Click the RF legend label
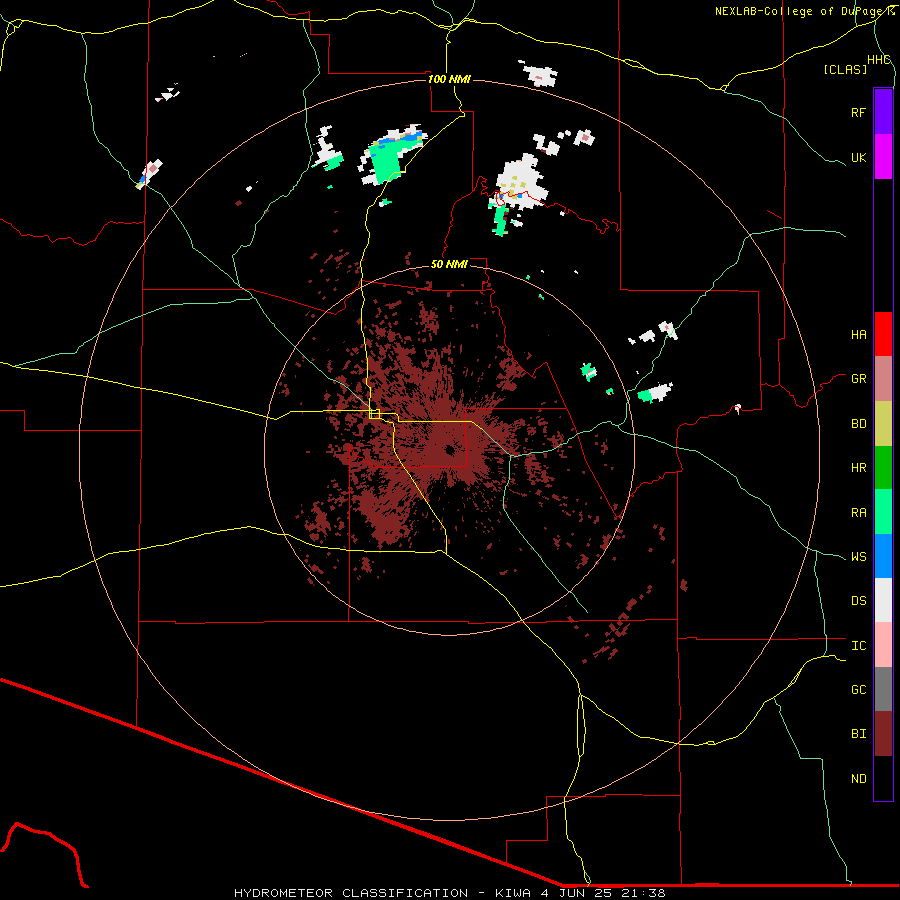Image resolution: width=900 pixels, height=900 pixels. coord(858,112)
